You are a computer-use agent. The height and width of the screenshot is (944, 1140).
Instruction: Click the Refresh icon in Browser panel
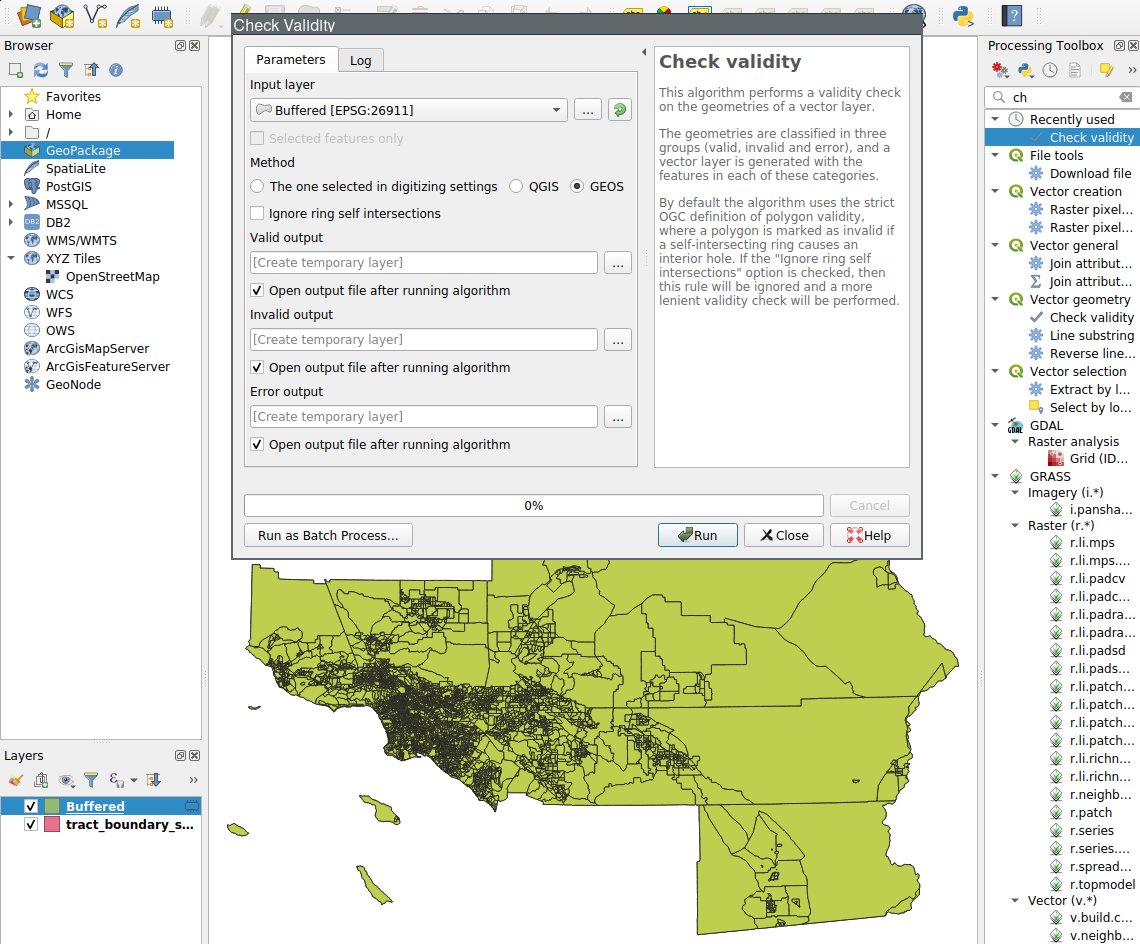(41, 70)
